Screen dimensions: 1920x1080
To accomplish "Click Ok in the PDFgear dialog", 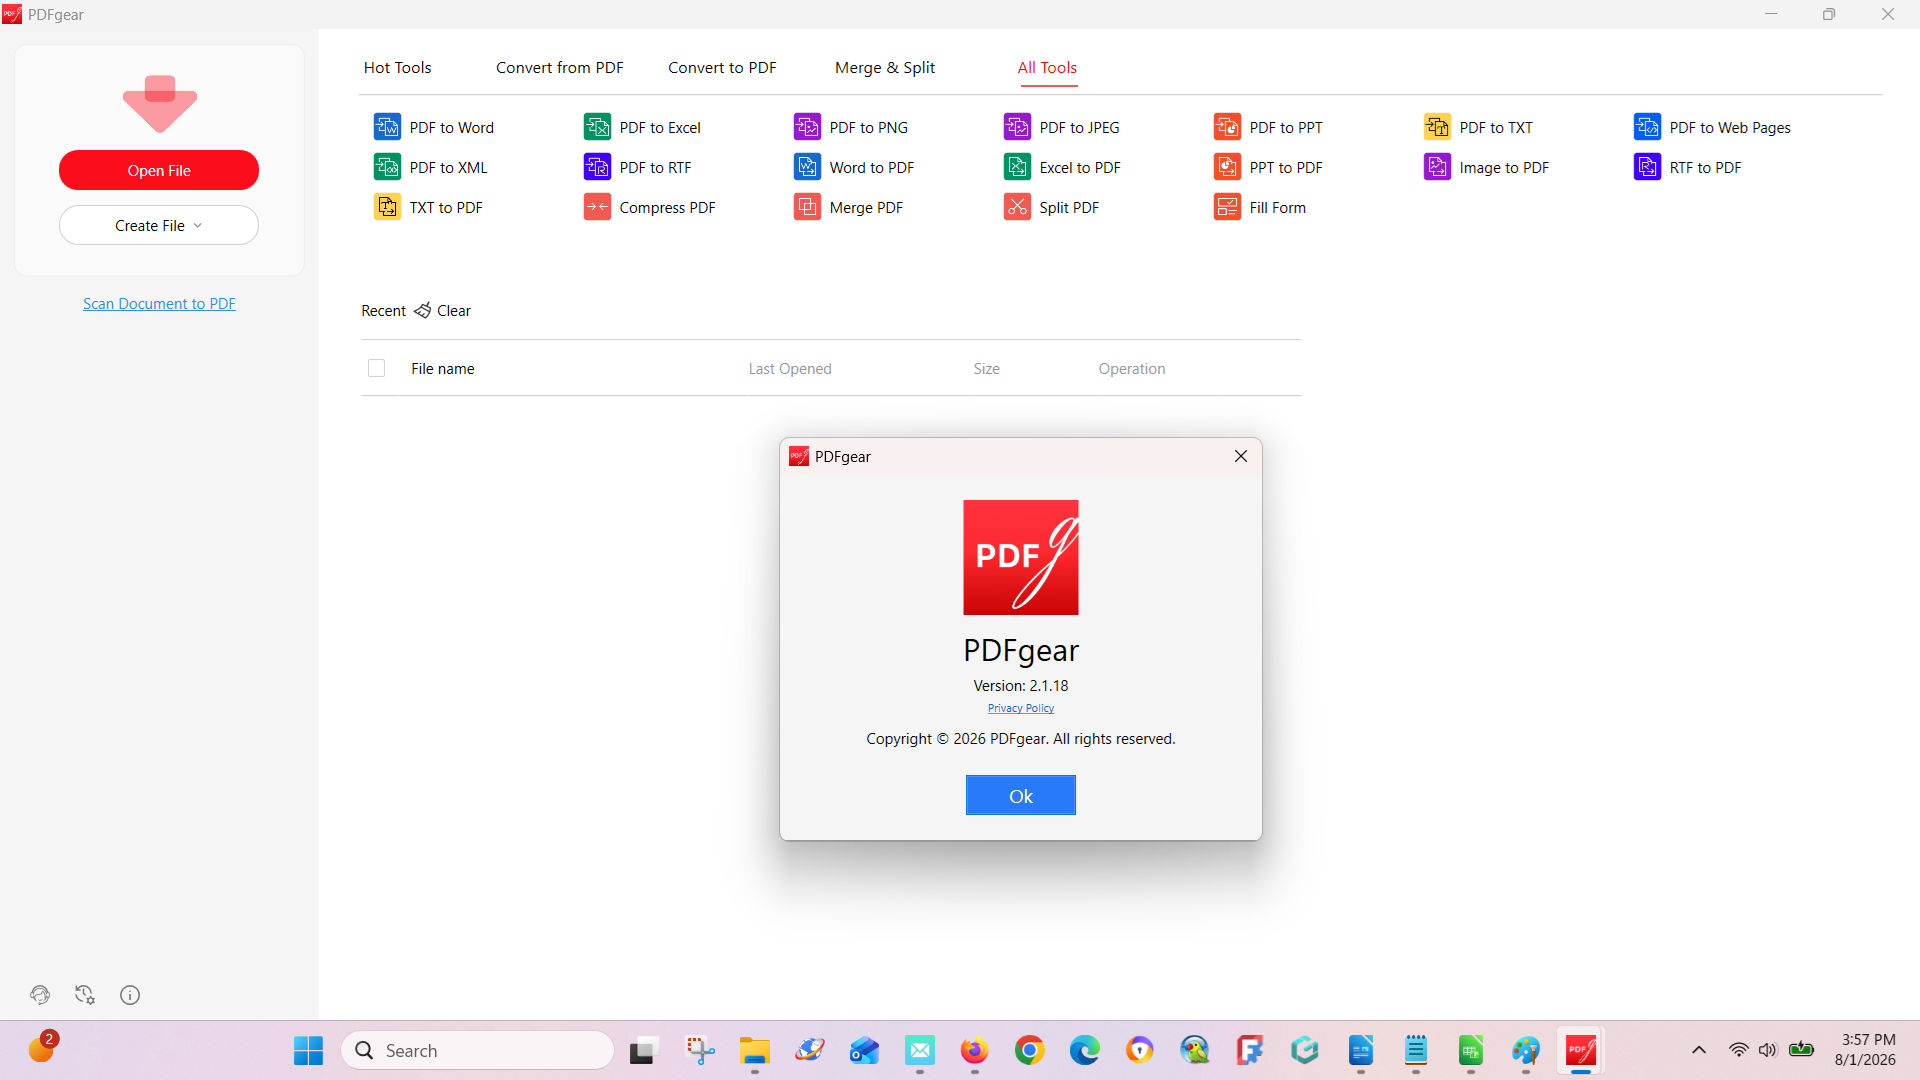I will [x=1021, y=796].
